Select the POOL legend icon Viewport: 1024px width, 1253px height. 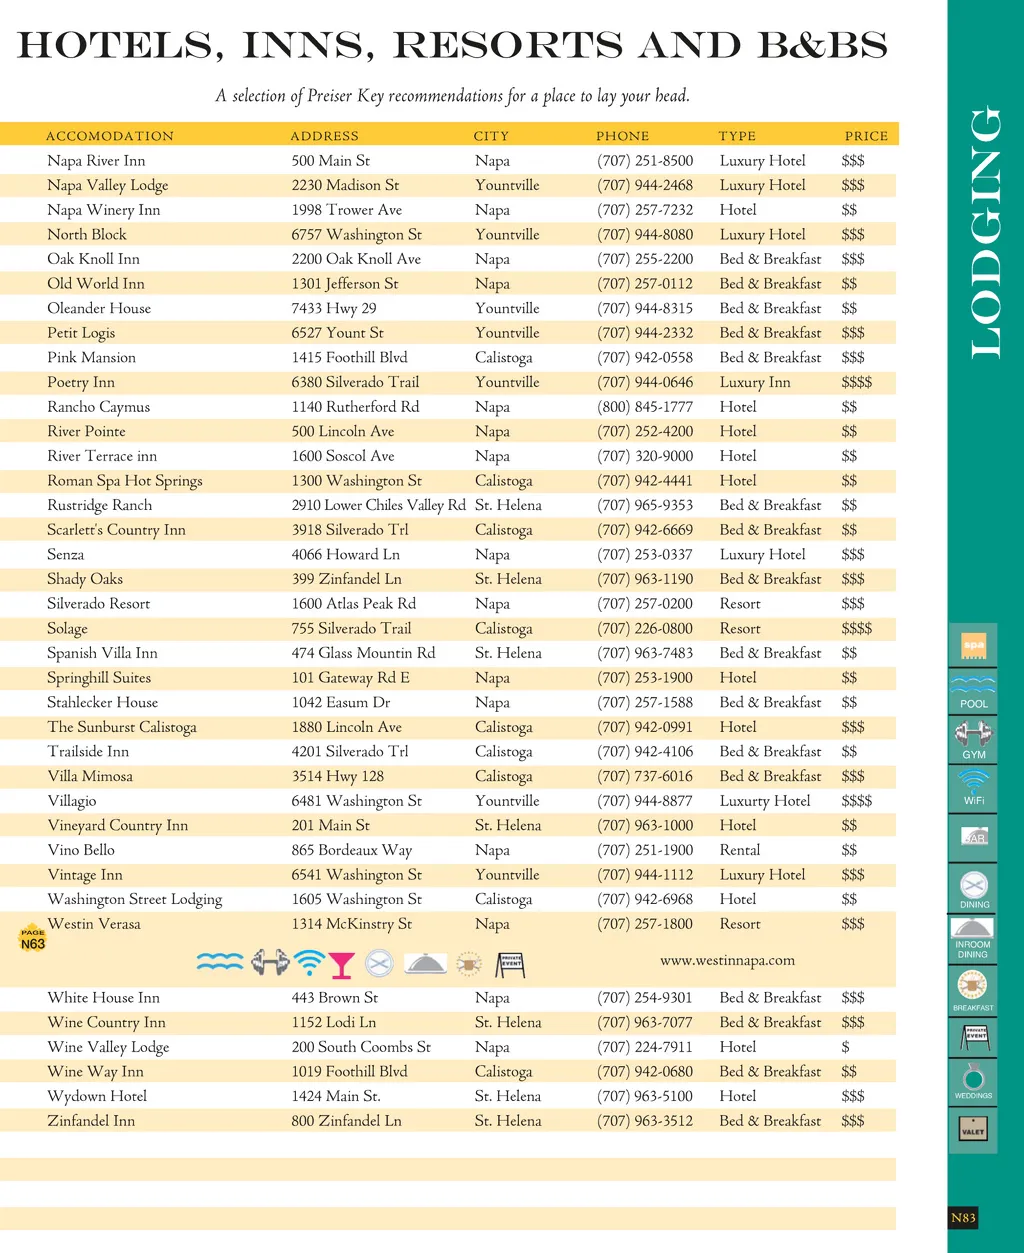click(x=973, y=691)
